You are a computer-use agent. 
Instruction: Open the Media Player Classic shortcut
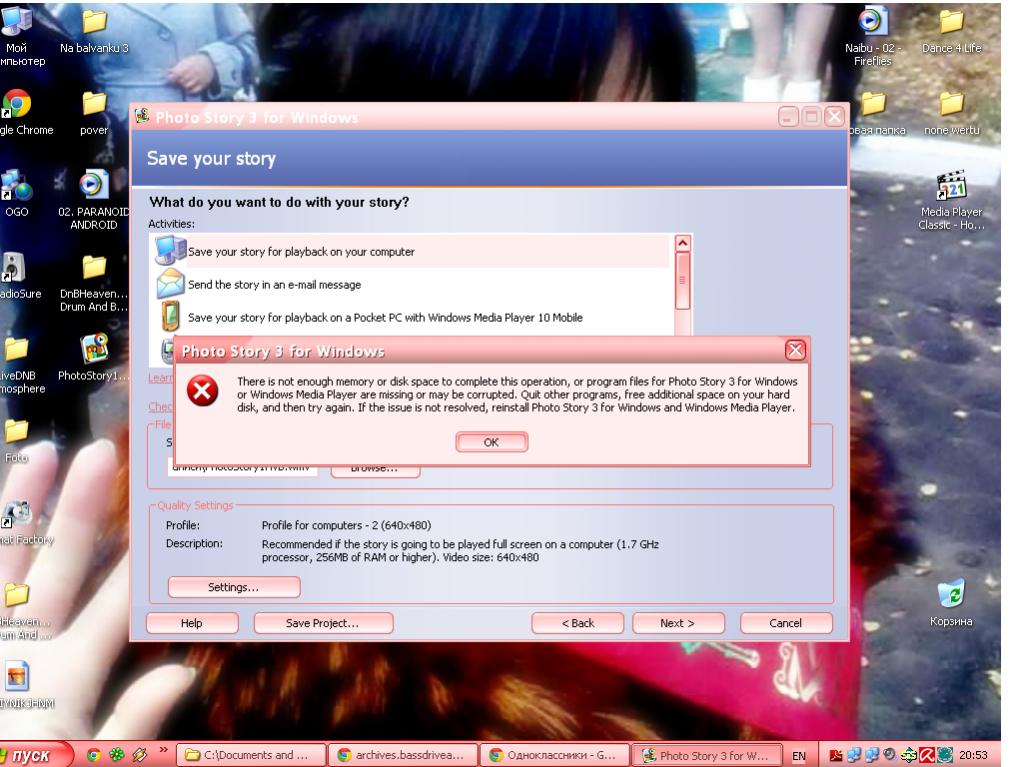(x=951, y=201)
